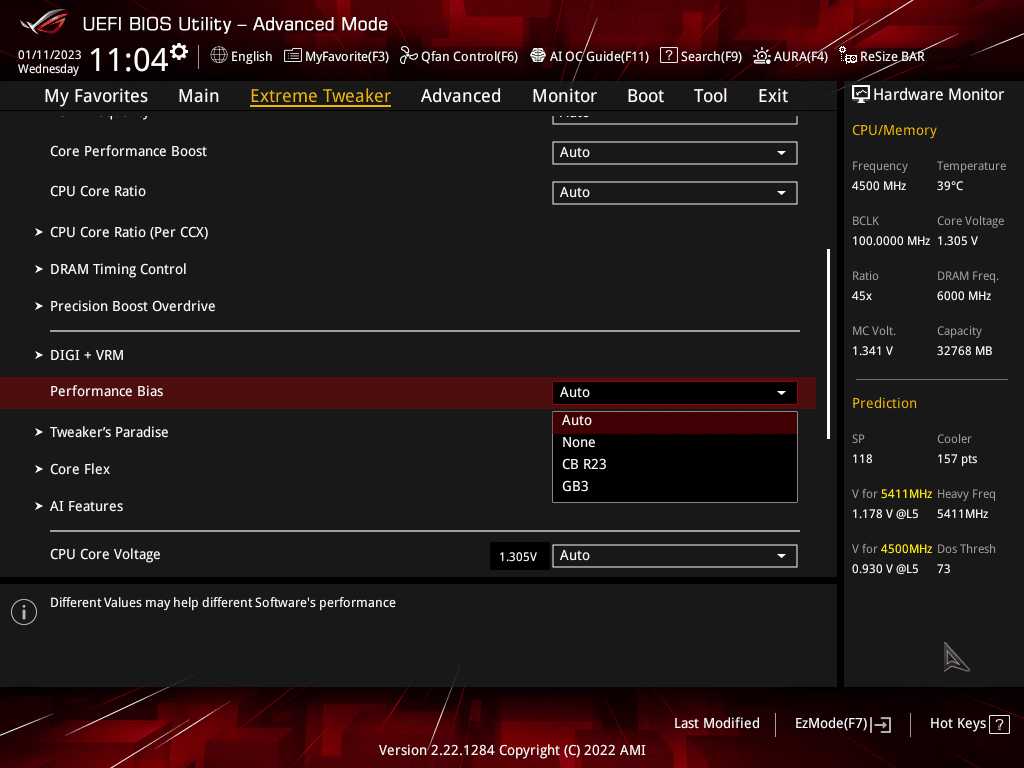The image size is (1024, 768).
Task: Switch to the My Favorites tab
Action: coord(96,96)
